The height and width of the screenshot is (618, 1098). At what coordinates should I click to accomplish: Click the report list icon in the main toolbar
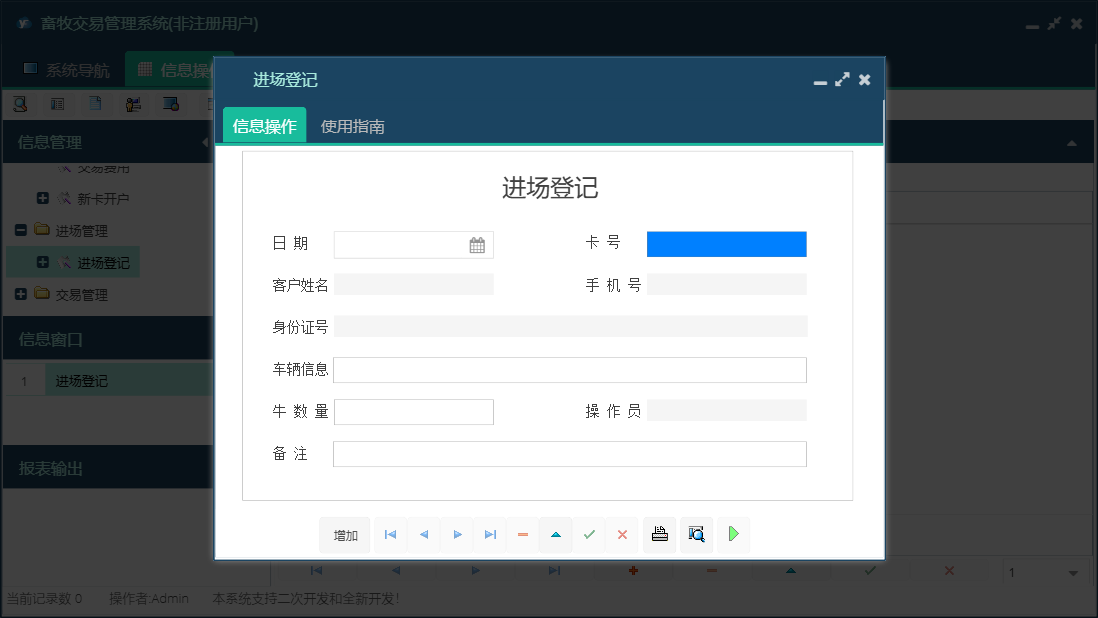tap(57, 103)
